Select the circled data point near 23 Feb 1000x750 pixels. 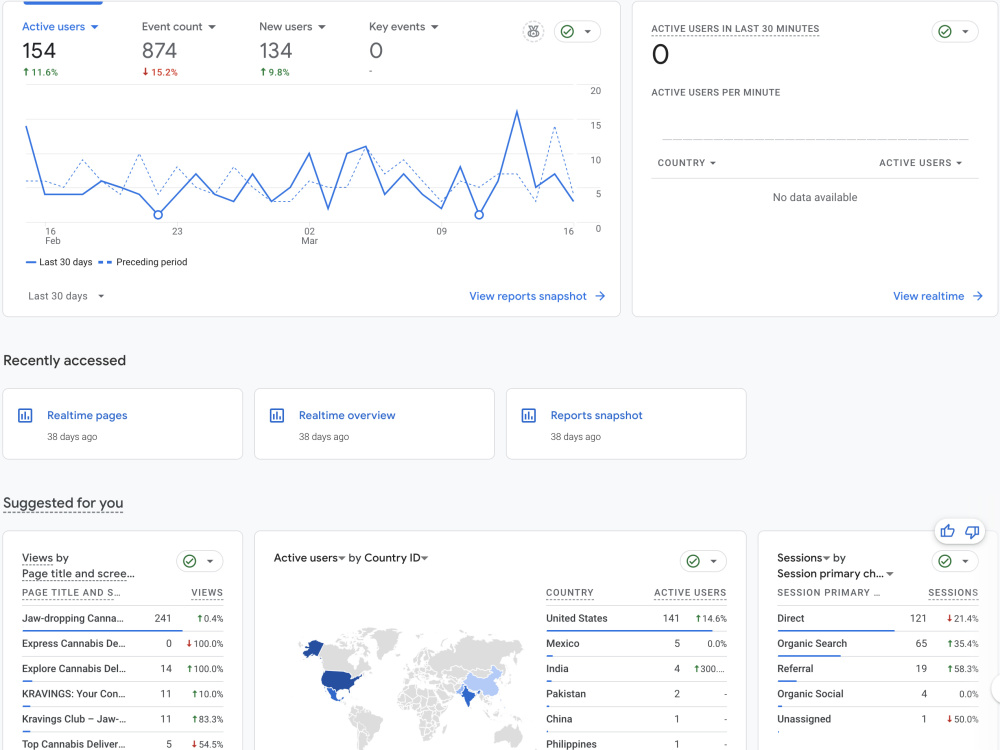point(158,215)
